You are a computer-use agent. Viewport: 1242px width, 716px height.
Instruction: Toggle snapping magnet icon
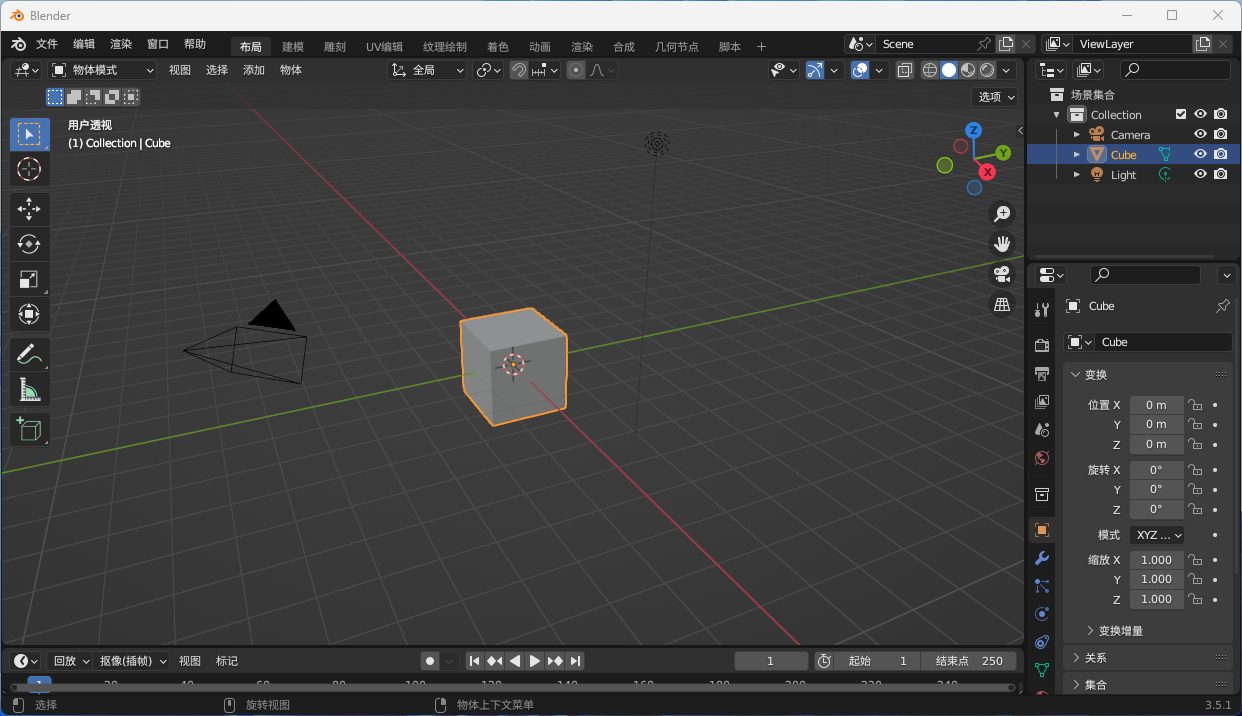coord(519,70)
